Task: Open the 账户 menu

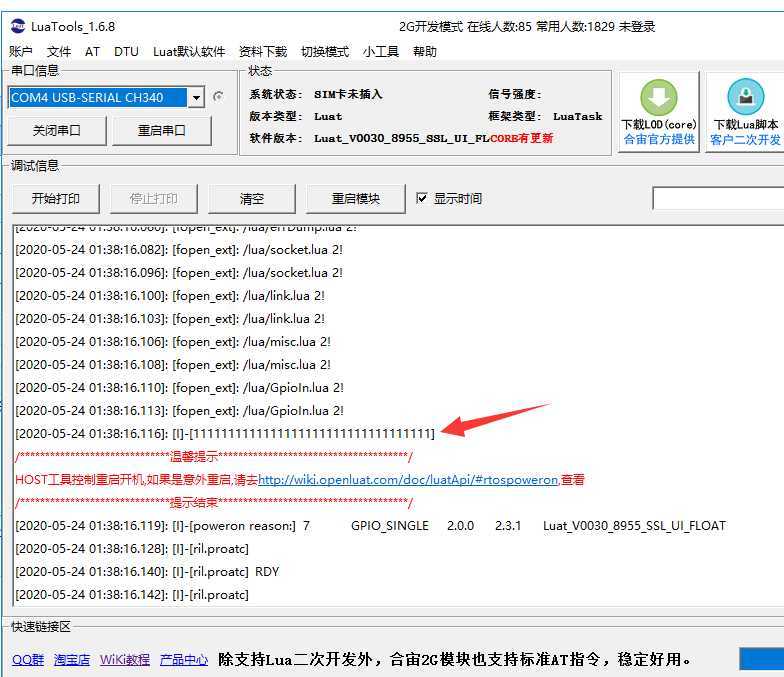Action: pyautogui.click(x=20, y=52)
